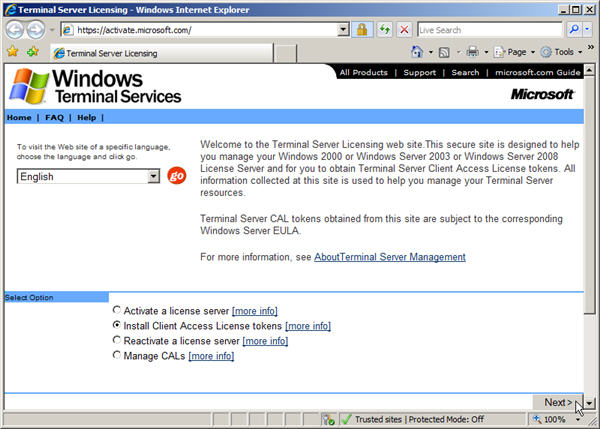Open more info for Activate license server
The width and height of the screenshot is (600, 429).
[x=255, y=311]
